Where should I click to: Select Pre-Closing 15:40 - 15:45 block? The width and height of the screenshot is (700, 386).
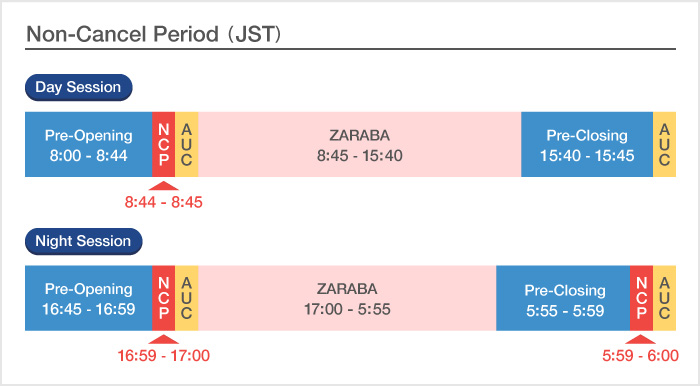(587, 145)
